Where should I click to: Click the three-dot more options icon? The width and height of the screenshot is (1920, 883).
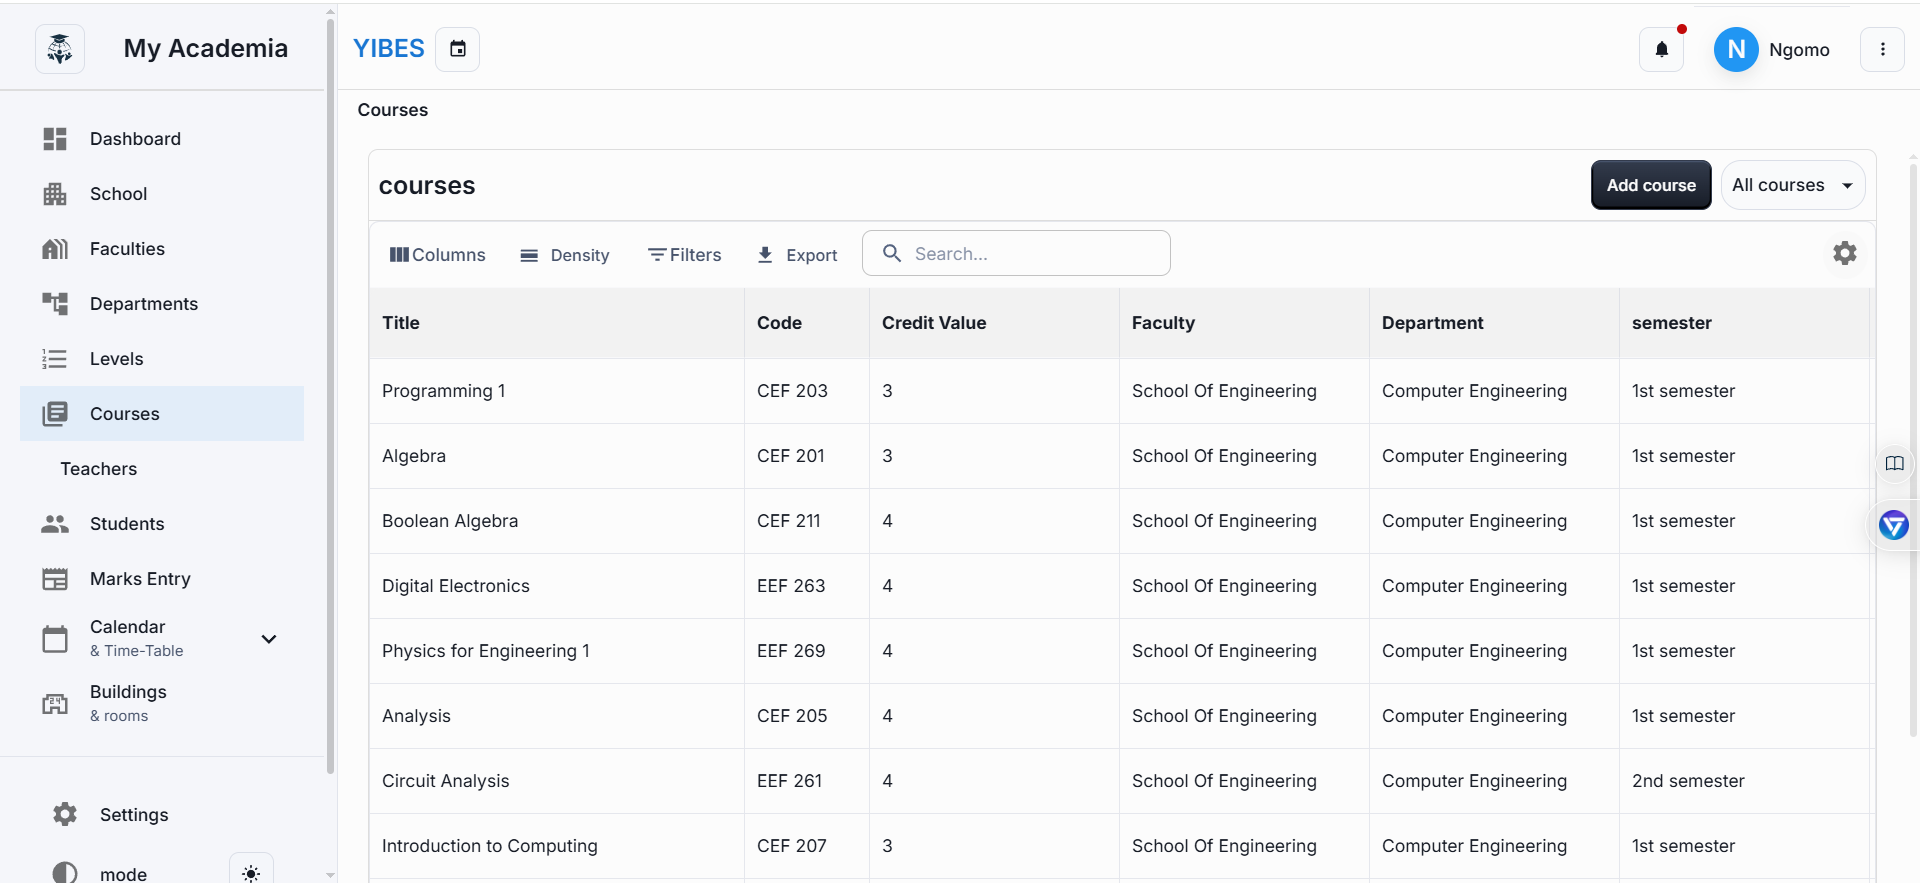click(1882, 49)
